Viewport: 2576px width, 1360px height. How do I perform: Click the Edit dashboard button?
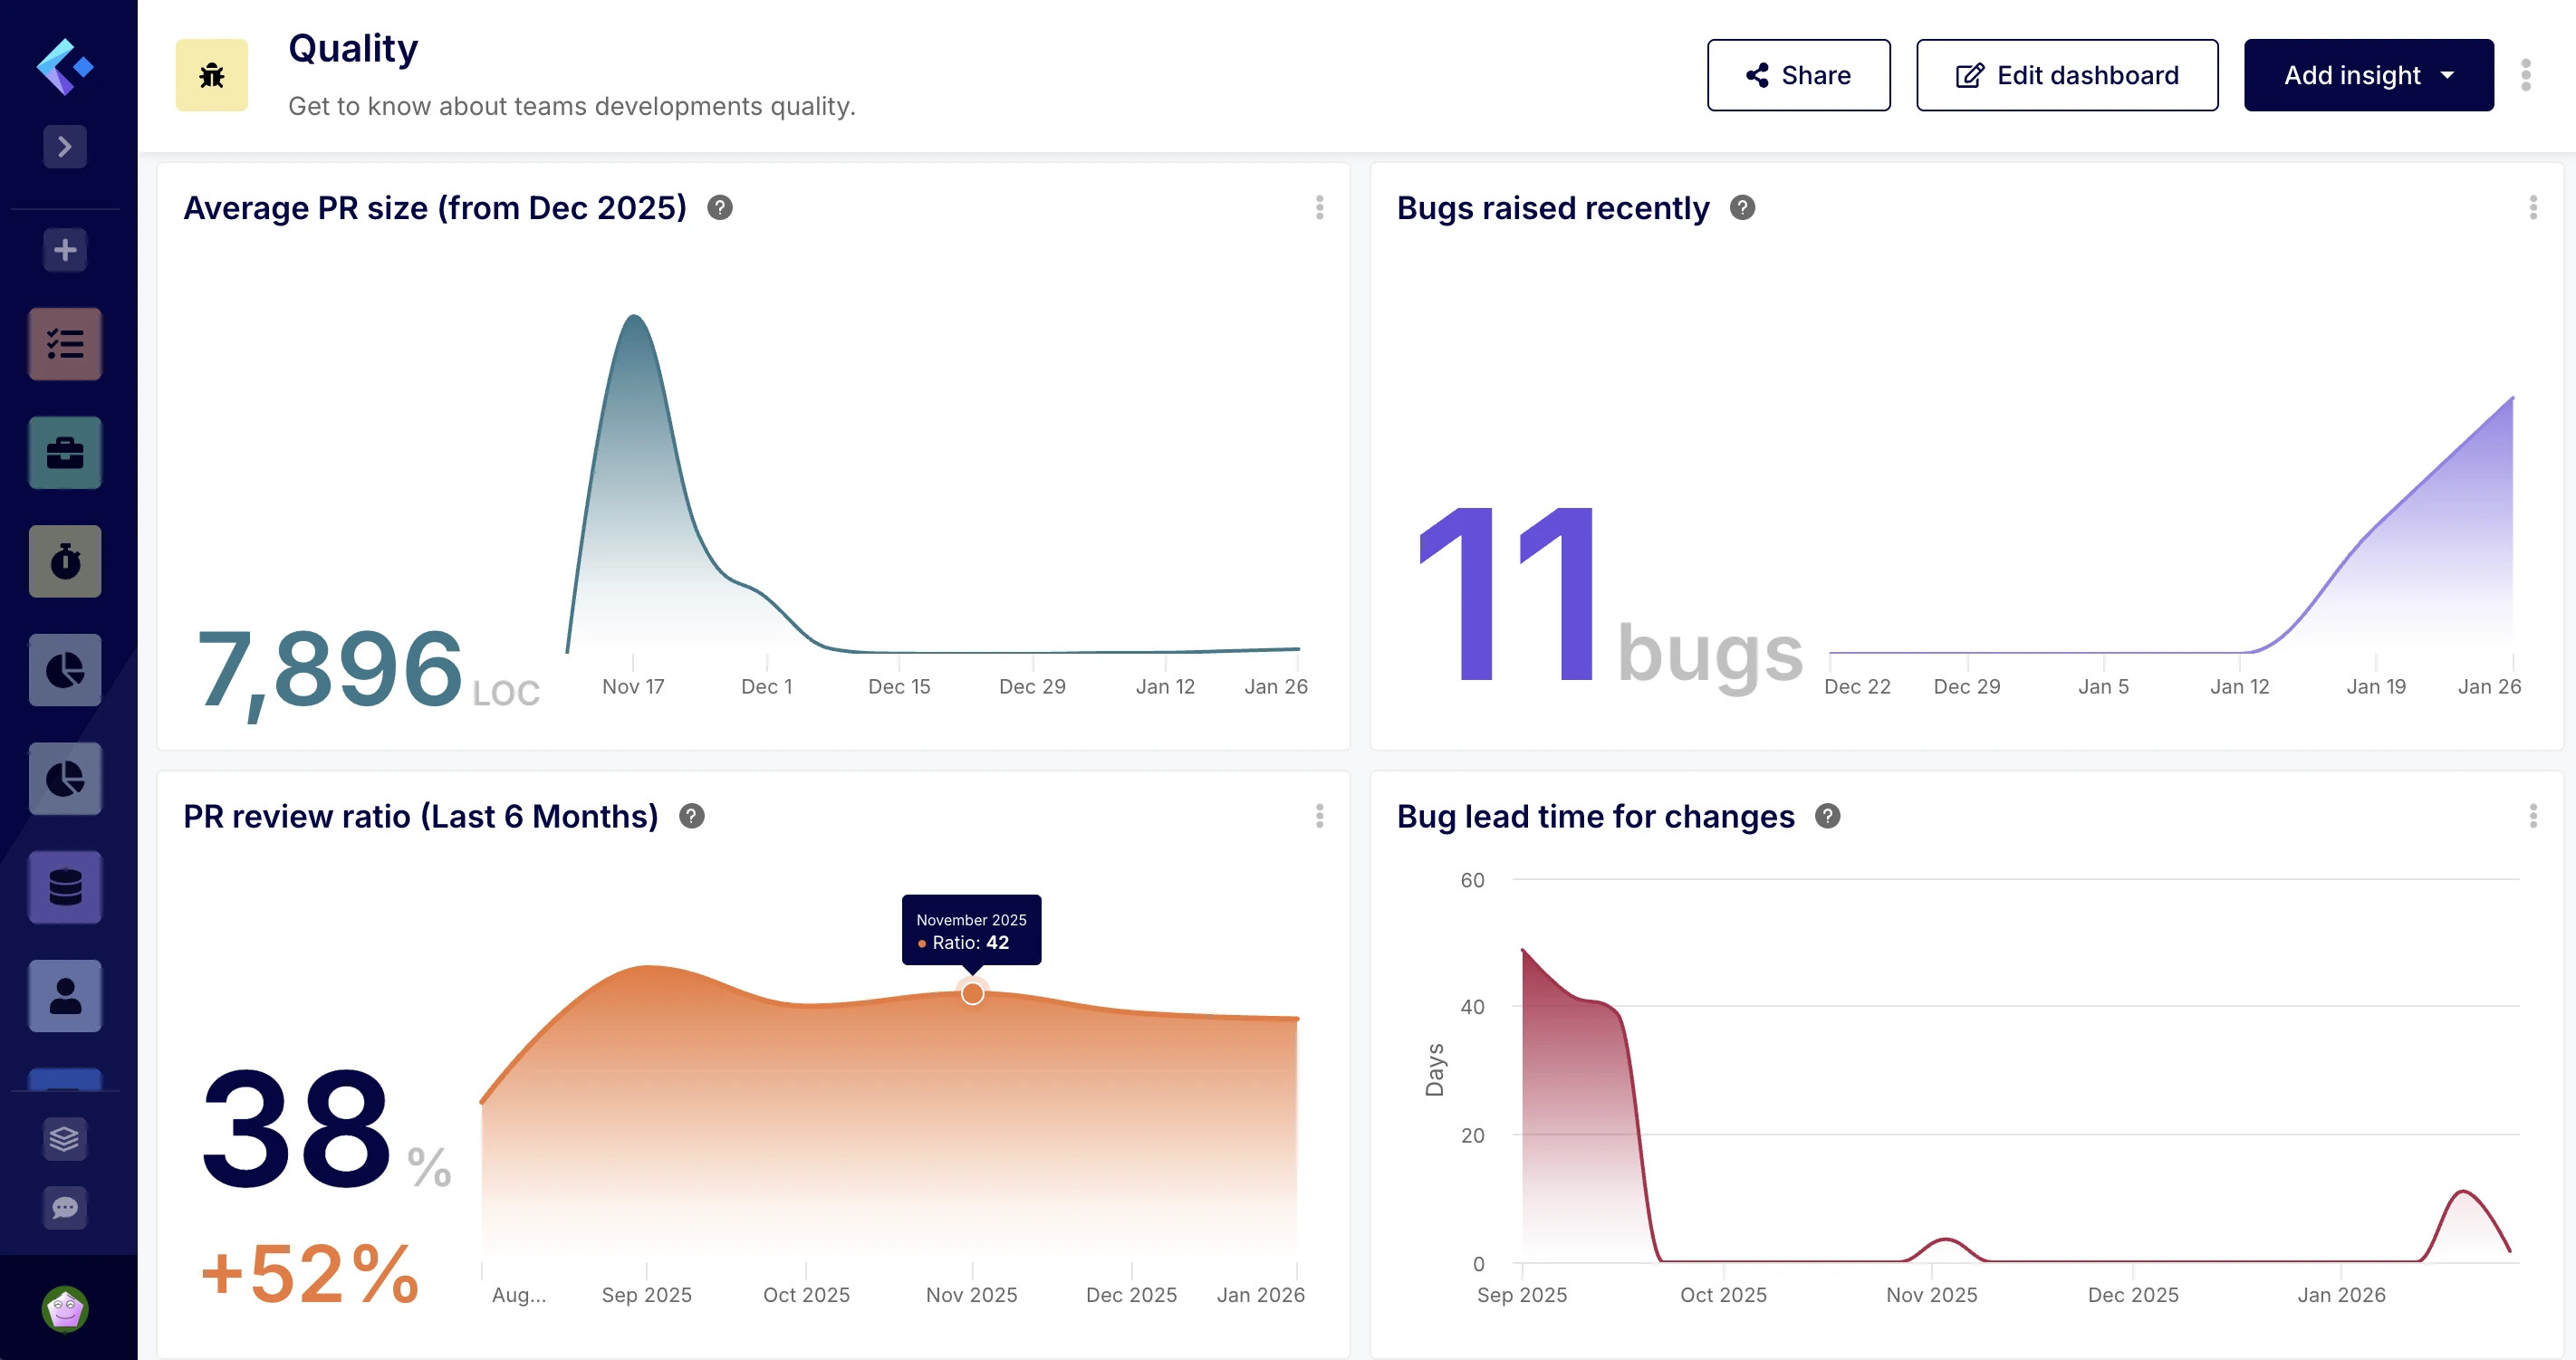[2066, 74]
